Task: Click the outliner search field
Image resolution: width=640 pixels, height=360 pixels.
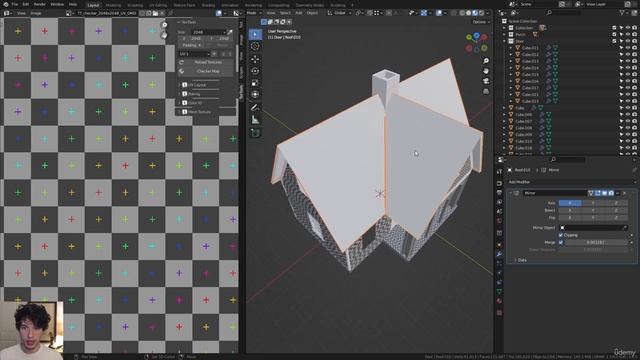Action: tap(564, 13)
